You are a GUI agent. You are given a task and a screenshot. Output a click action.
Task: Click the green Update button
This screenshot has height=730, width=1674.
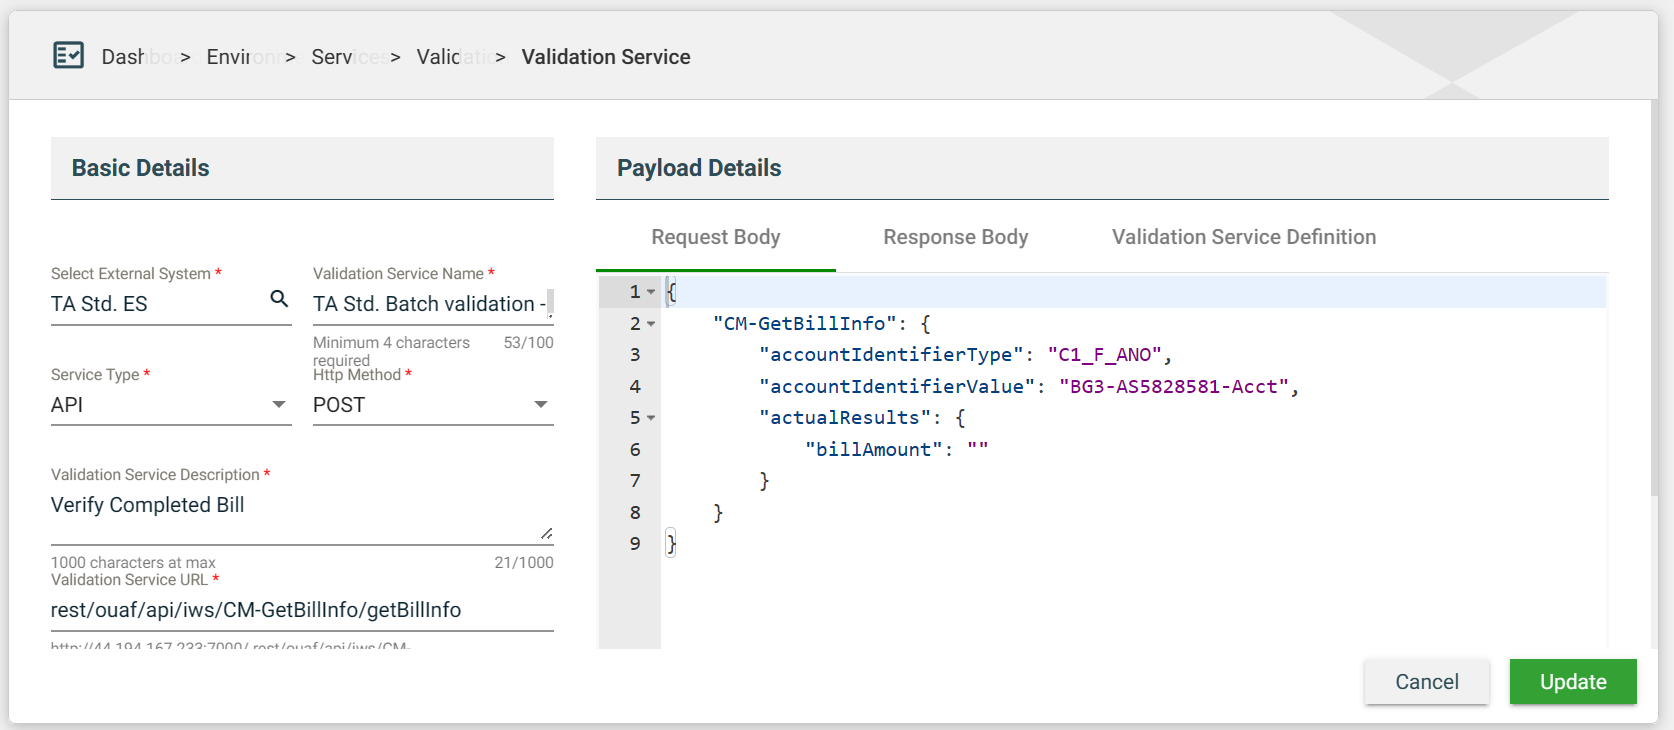pyautogui.click(x=1572, y=682)
